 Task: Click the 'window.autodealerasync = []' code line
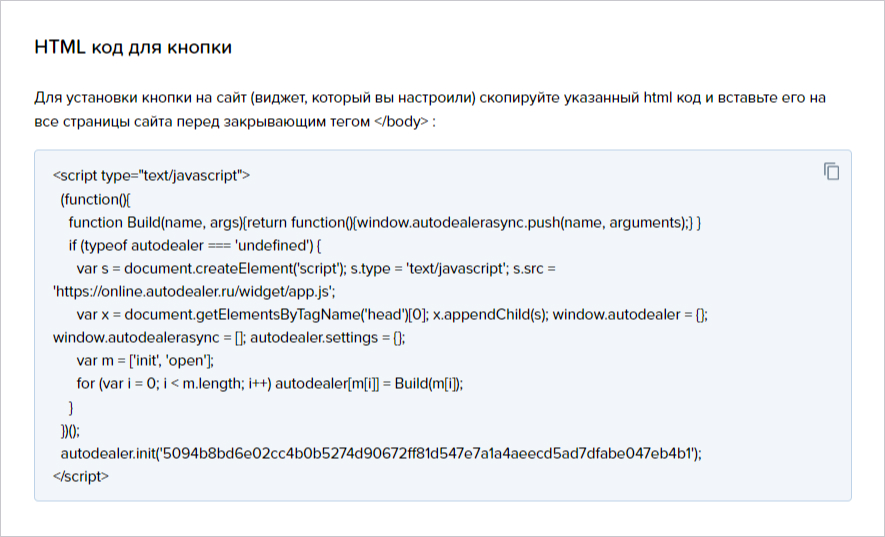click(229, 338)
